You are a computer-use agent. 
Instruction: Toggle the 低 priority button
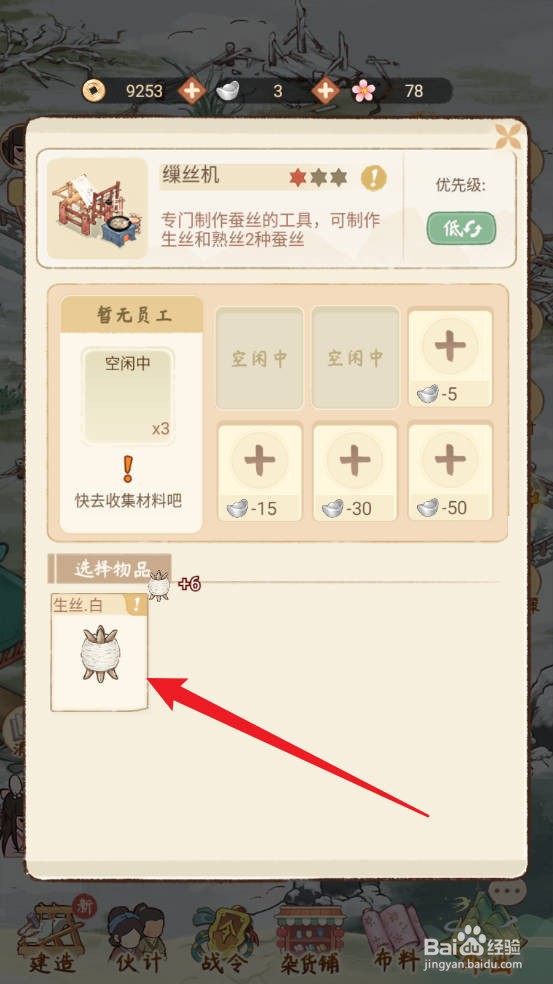pyautogui.click(x=461, y=228)
